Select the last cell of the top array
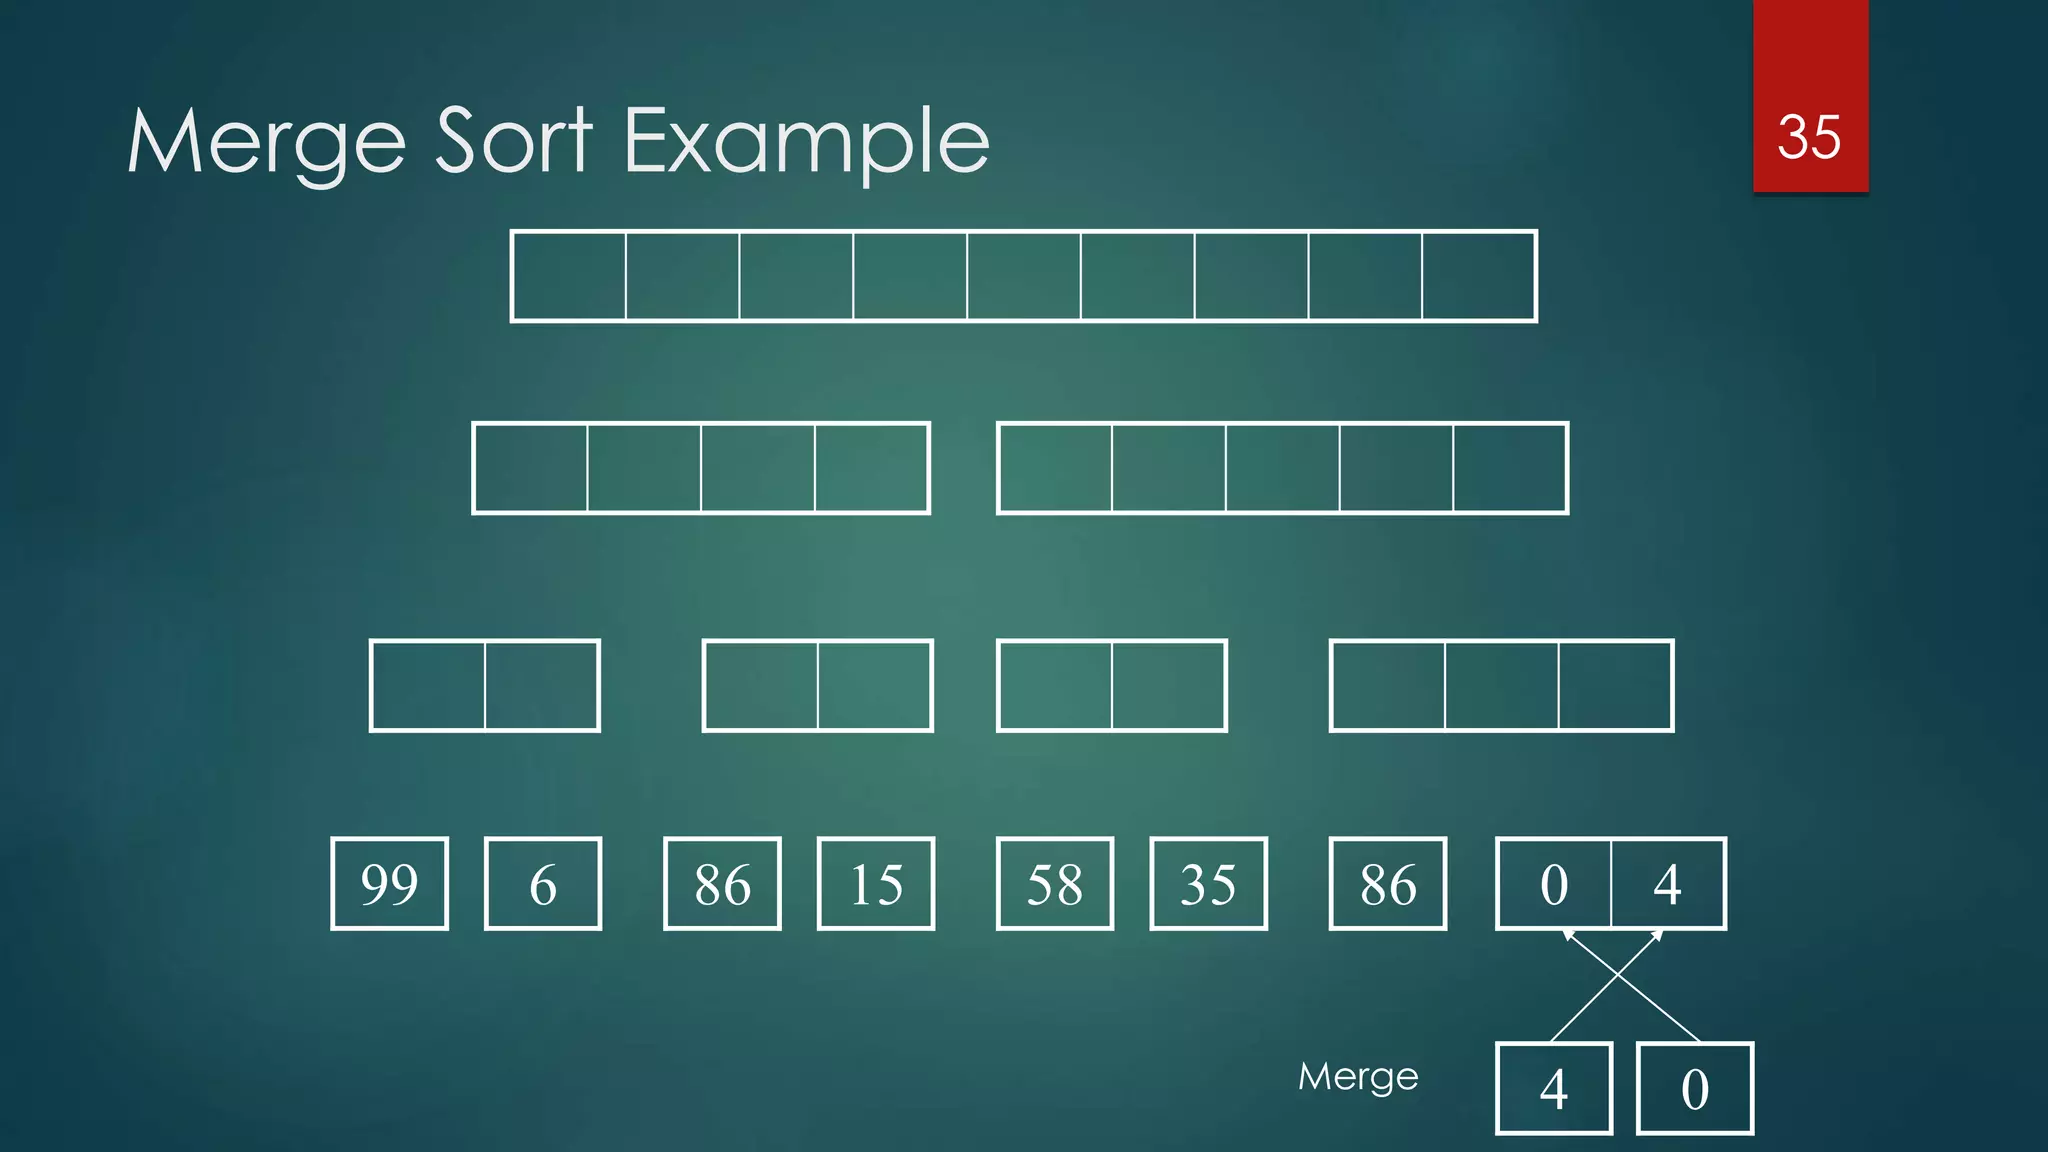The width and height of the screenshot is (2048, 1152). [x=1479, y=276]
